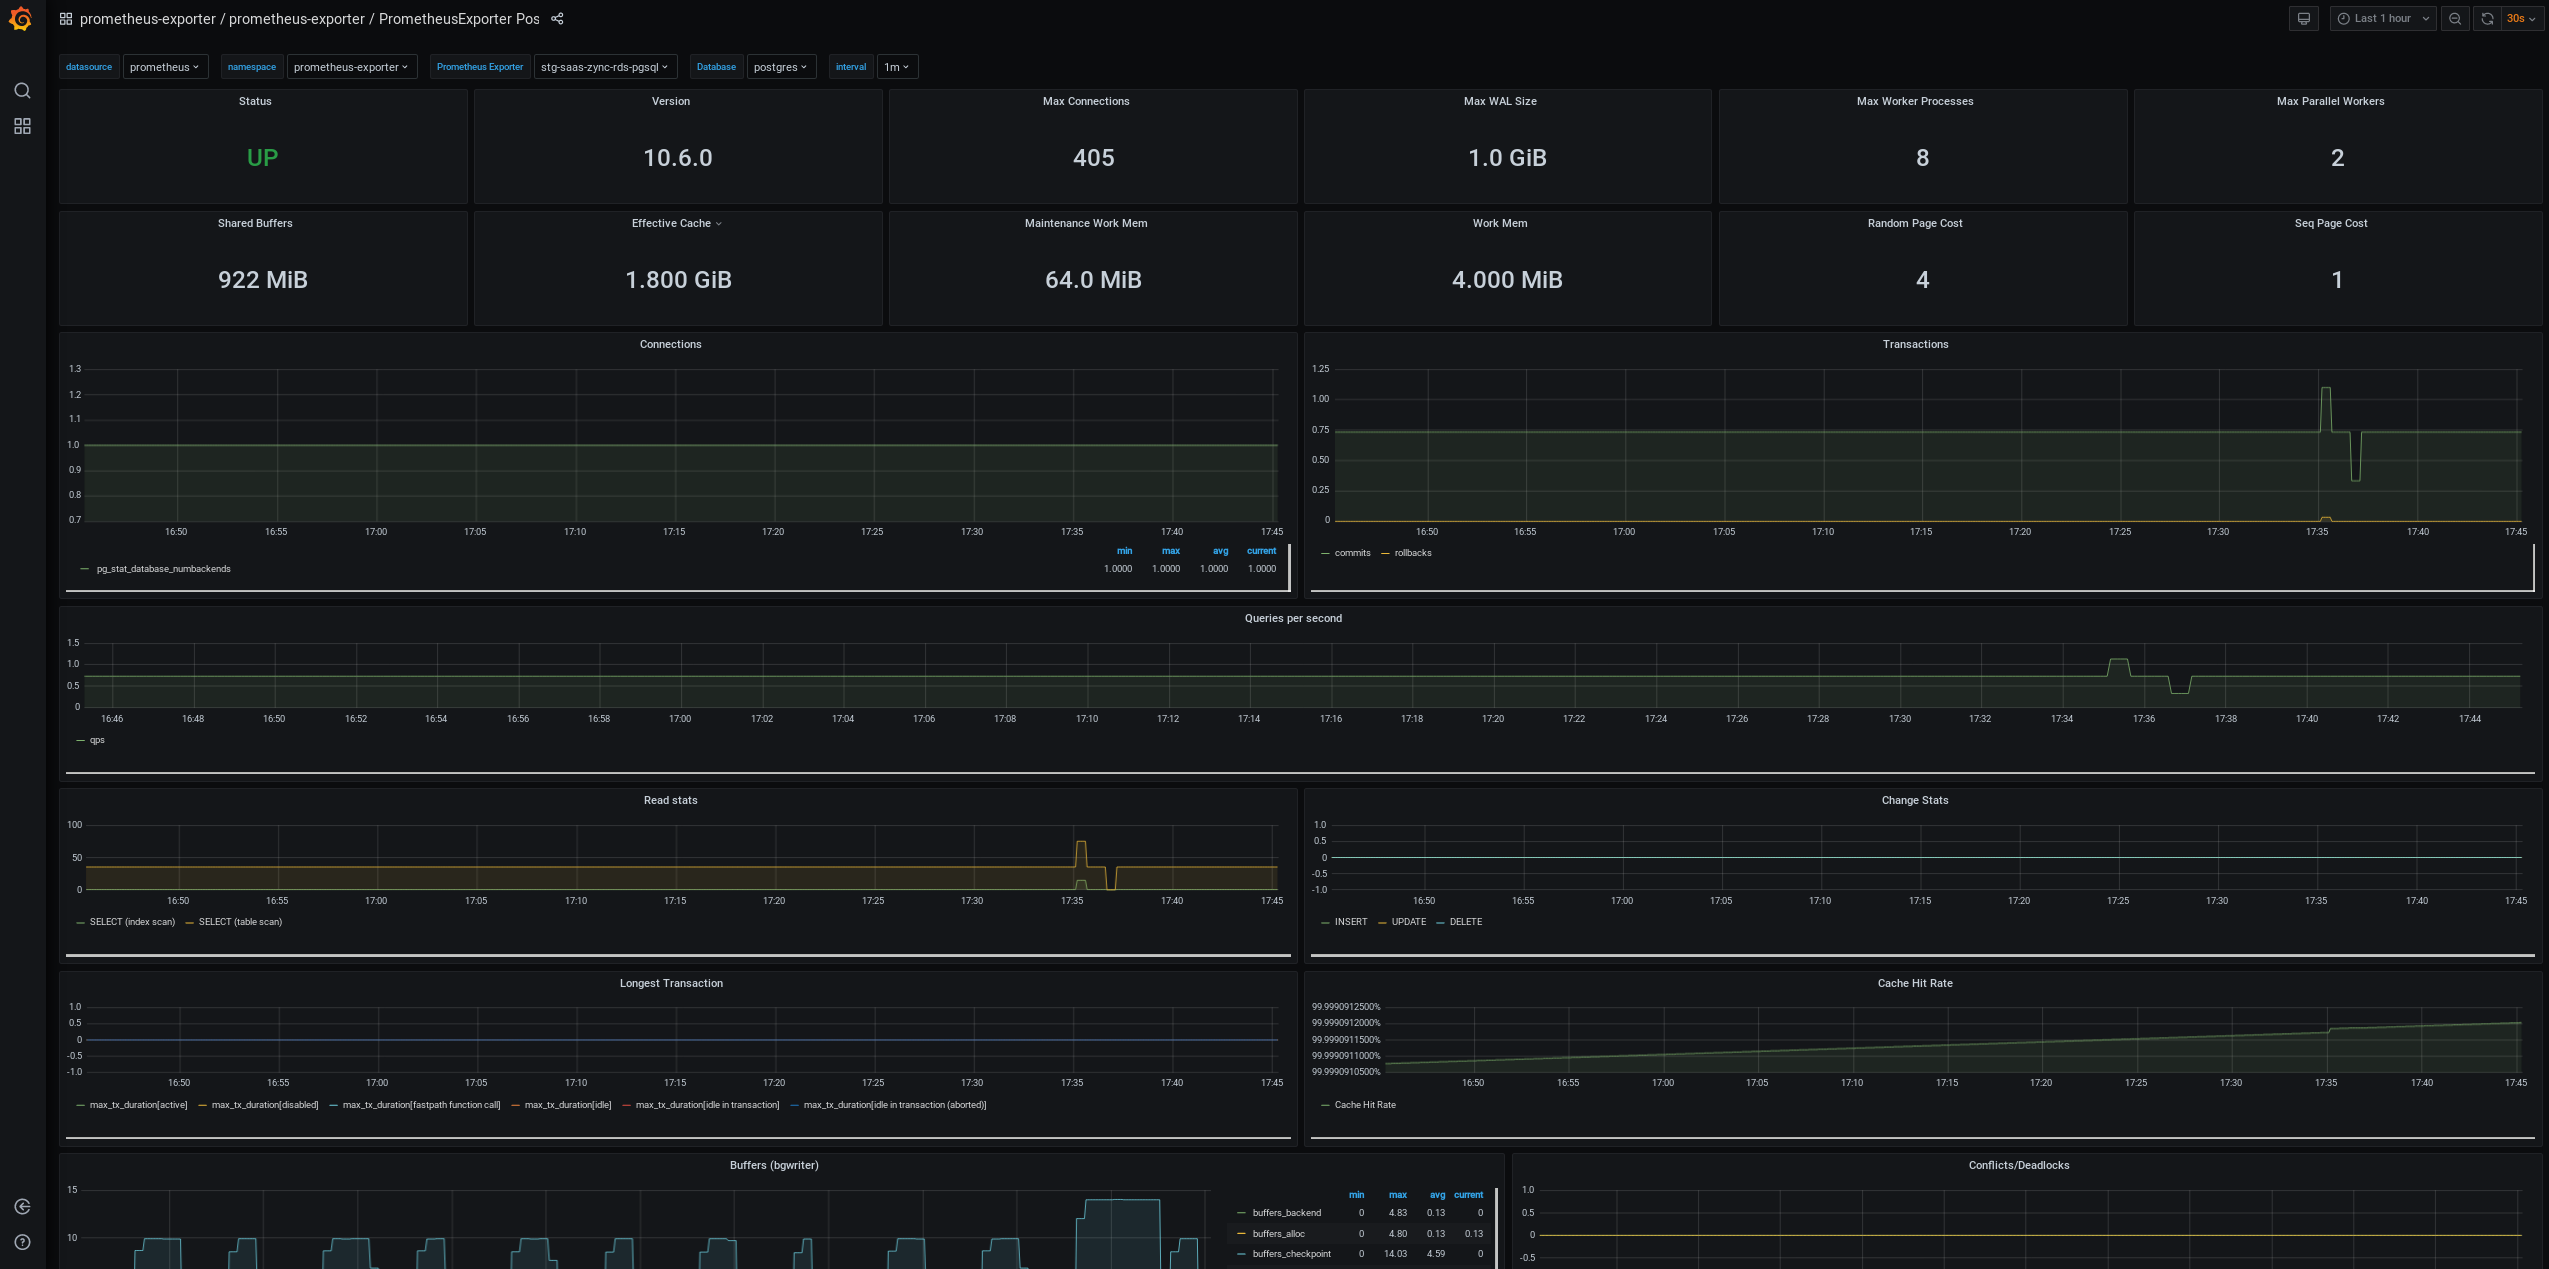This screenshot has width=2549, height=1269.
Task: Click the Grafana logo home icon
Action: point(21,19)
